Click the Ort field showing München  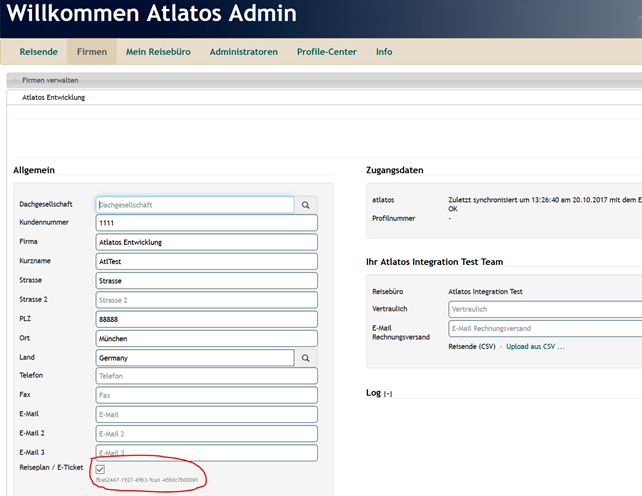pyautogui.click(x=206, y=338)
